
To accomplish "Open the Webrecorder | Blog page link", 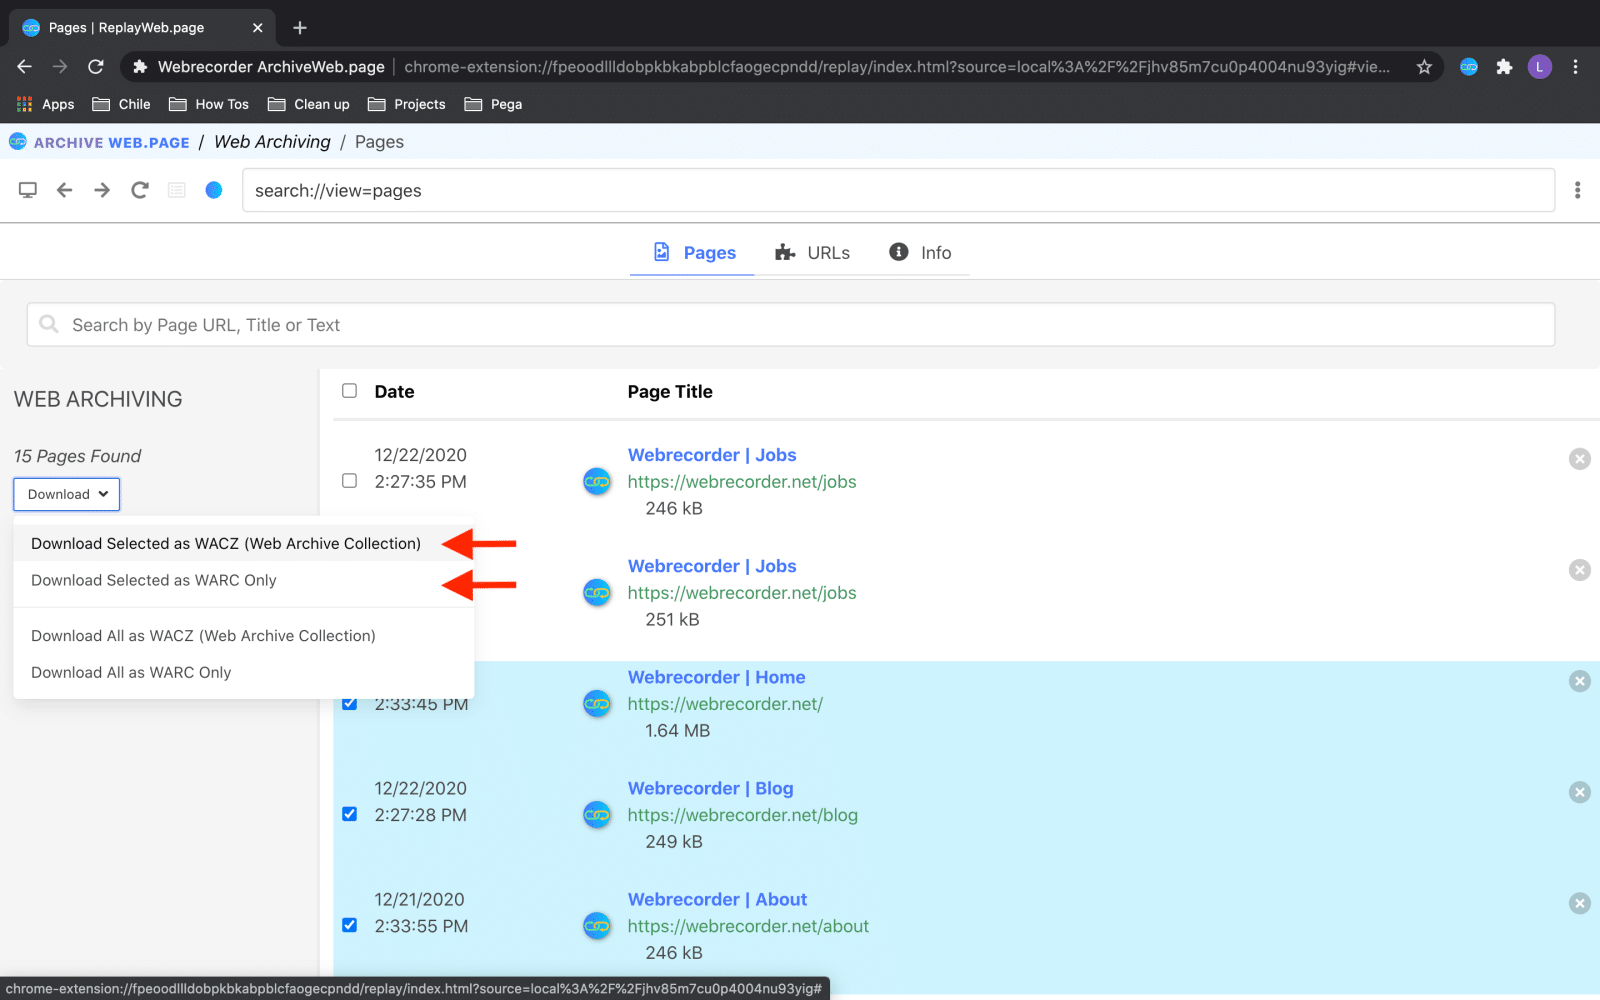I will pyautogui.click(x=710, y=788).
